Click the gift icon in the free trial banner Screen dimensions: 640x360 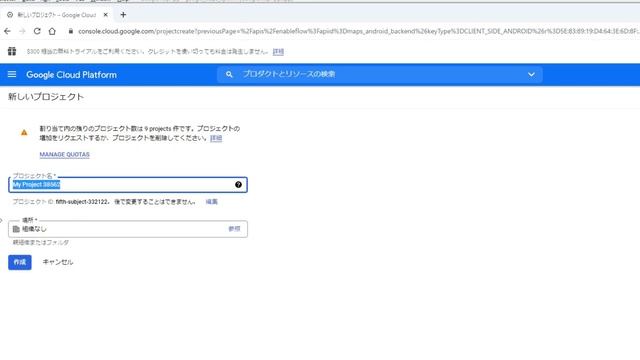point(12,51)
